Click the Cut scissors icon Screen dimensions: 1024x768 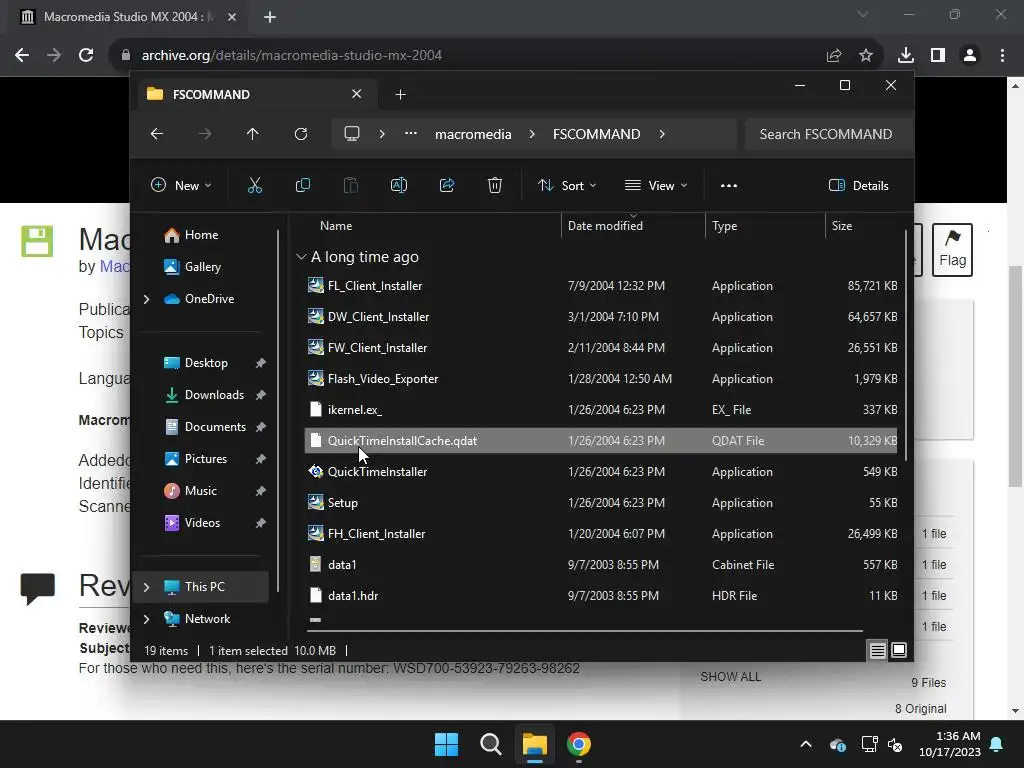(x=255, y=185)
